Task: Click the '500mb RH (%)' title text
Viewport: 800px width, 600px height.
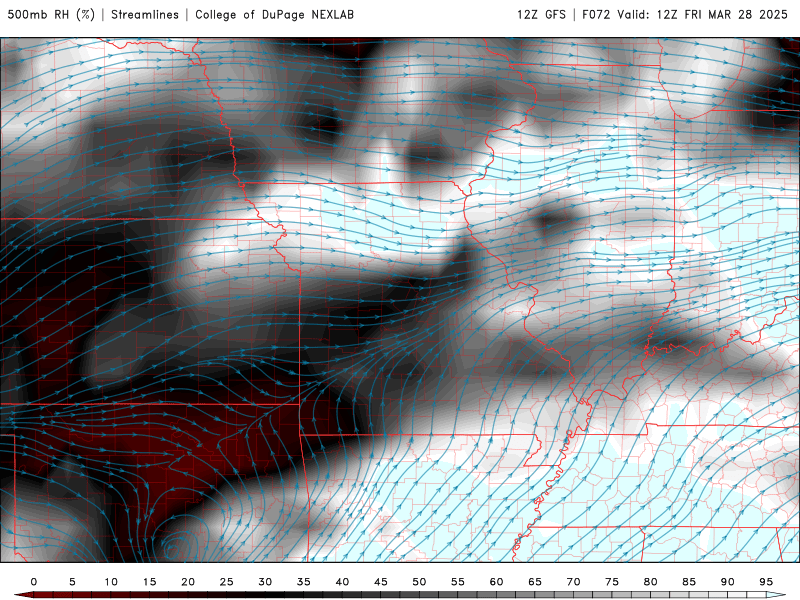Action: [x=51, y=14]
